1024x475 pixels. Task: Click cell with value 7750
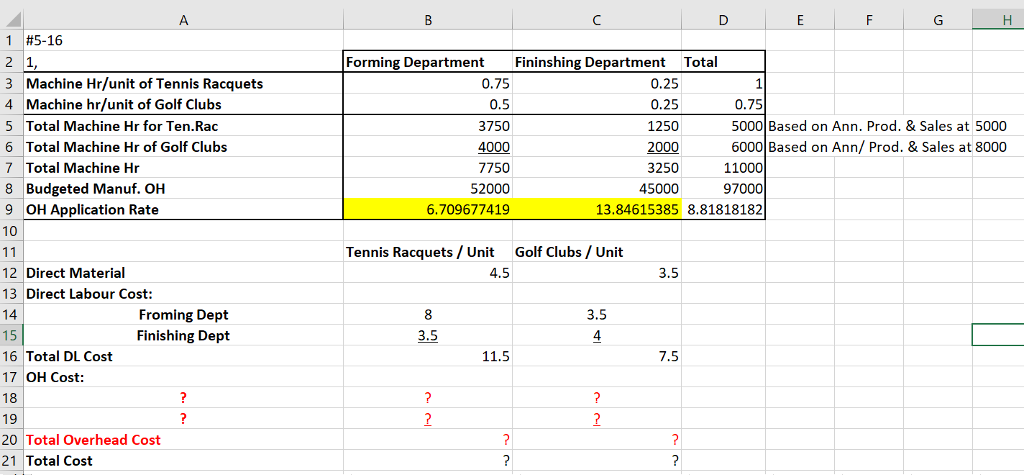(x=428, y=168)
